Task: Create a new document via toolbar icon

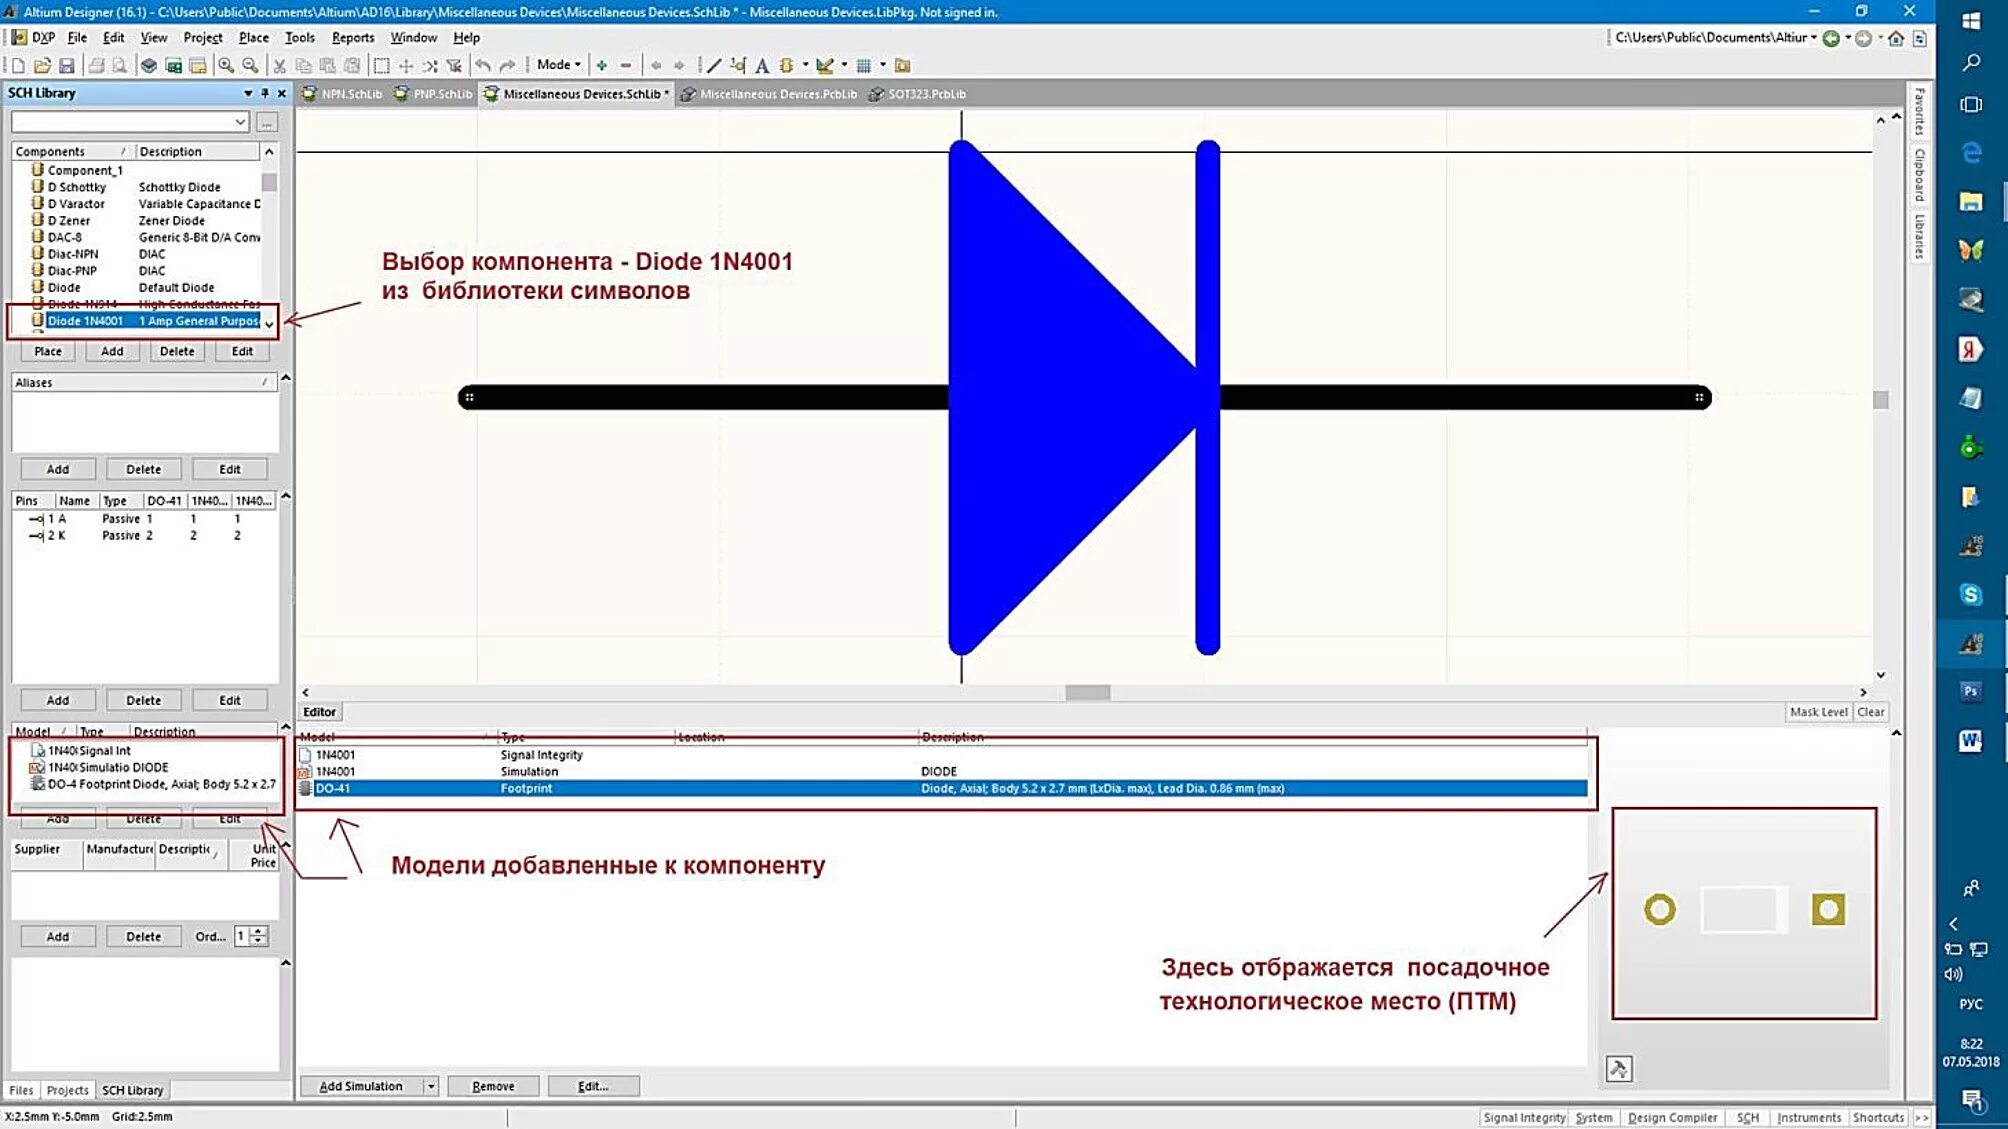Action: pyautogui.click(x=18, y=66)
